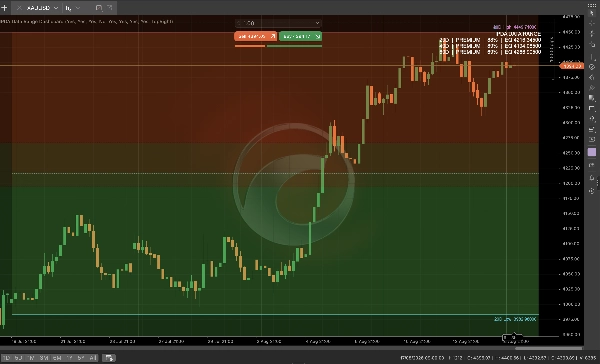Select the vertical line drawing tool
Screen dimensions: 600x364
tap(592, 56)
